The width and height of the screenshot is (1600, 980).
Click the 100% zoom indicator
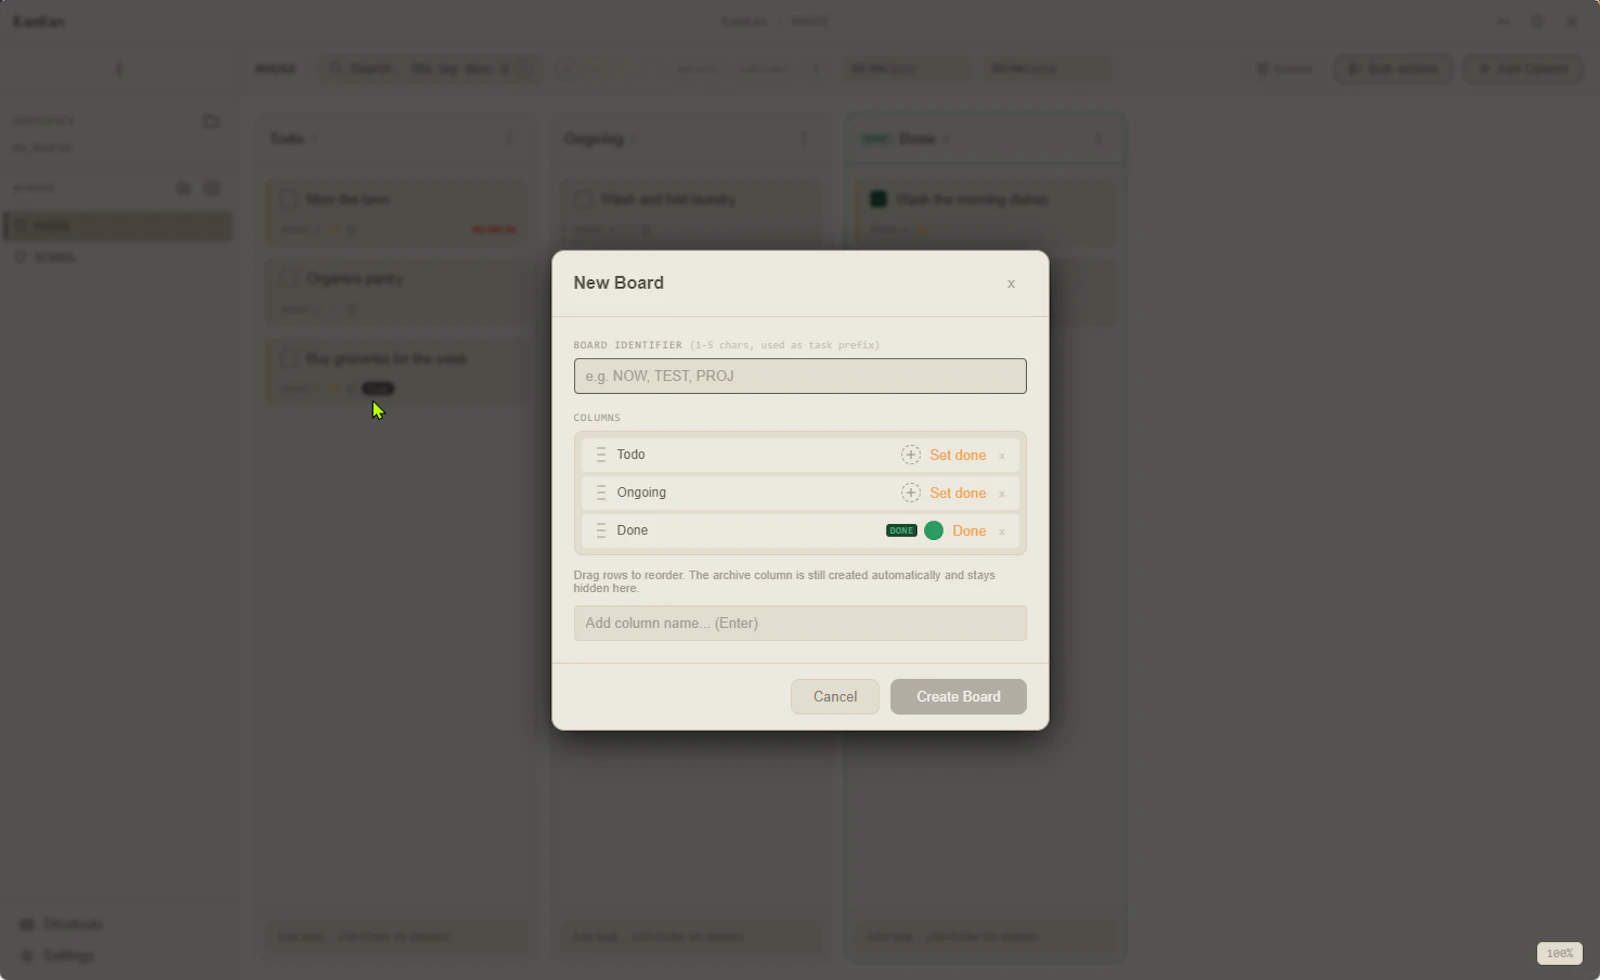pyautogui.click(x=1560, y=953)
